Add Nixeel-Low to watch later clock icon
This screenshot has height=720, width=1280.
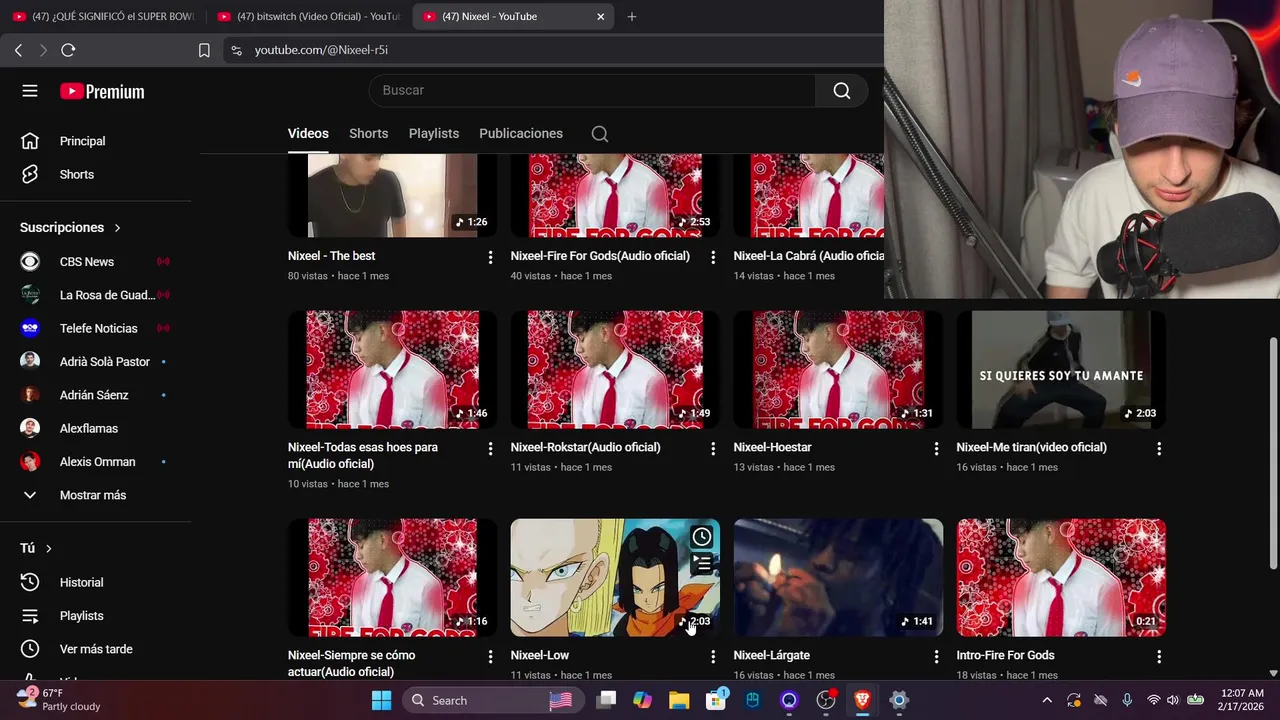click(702, 537)
